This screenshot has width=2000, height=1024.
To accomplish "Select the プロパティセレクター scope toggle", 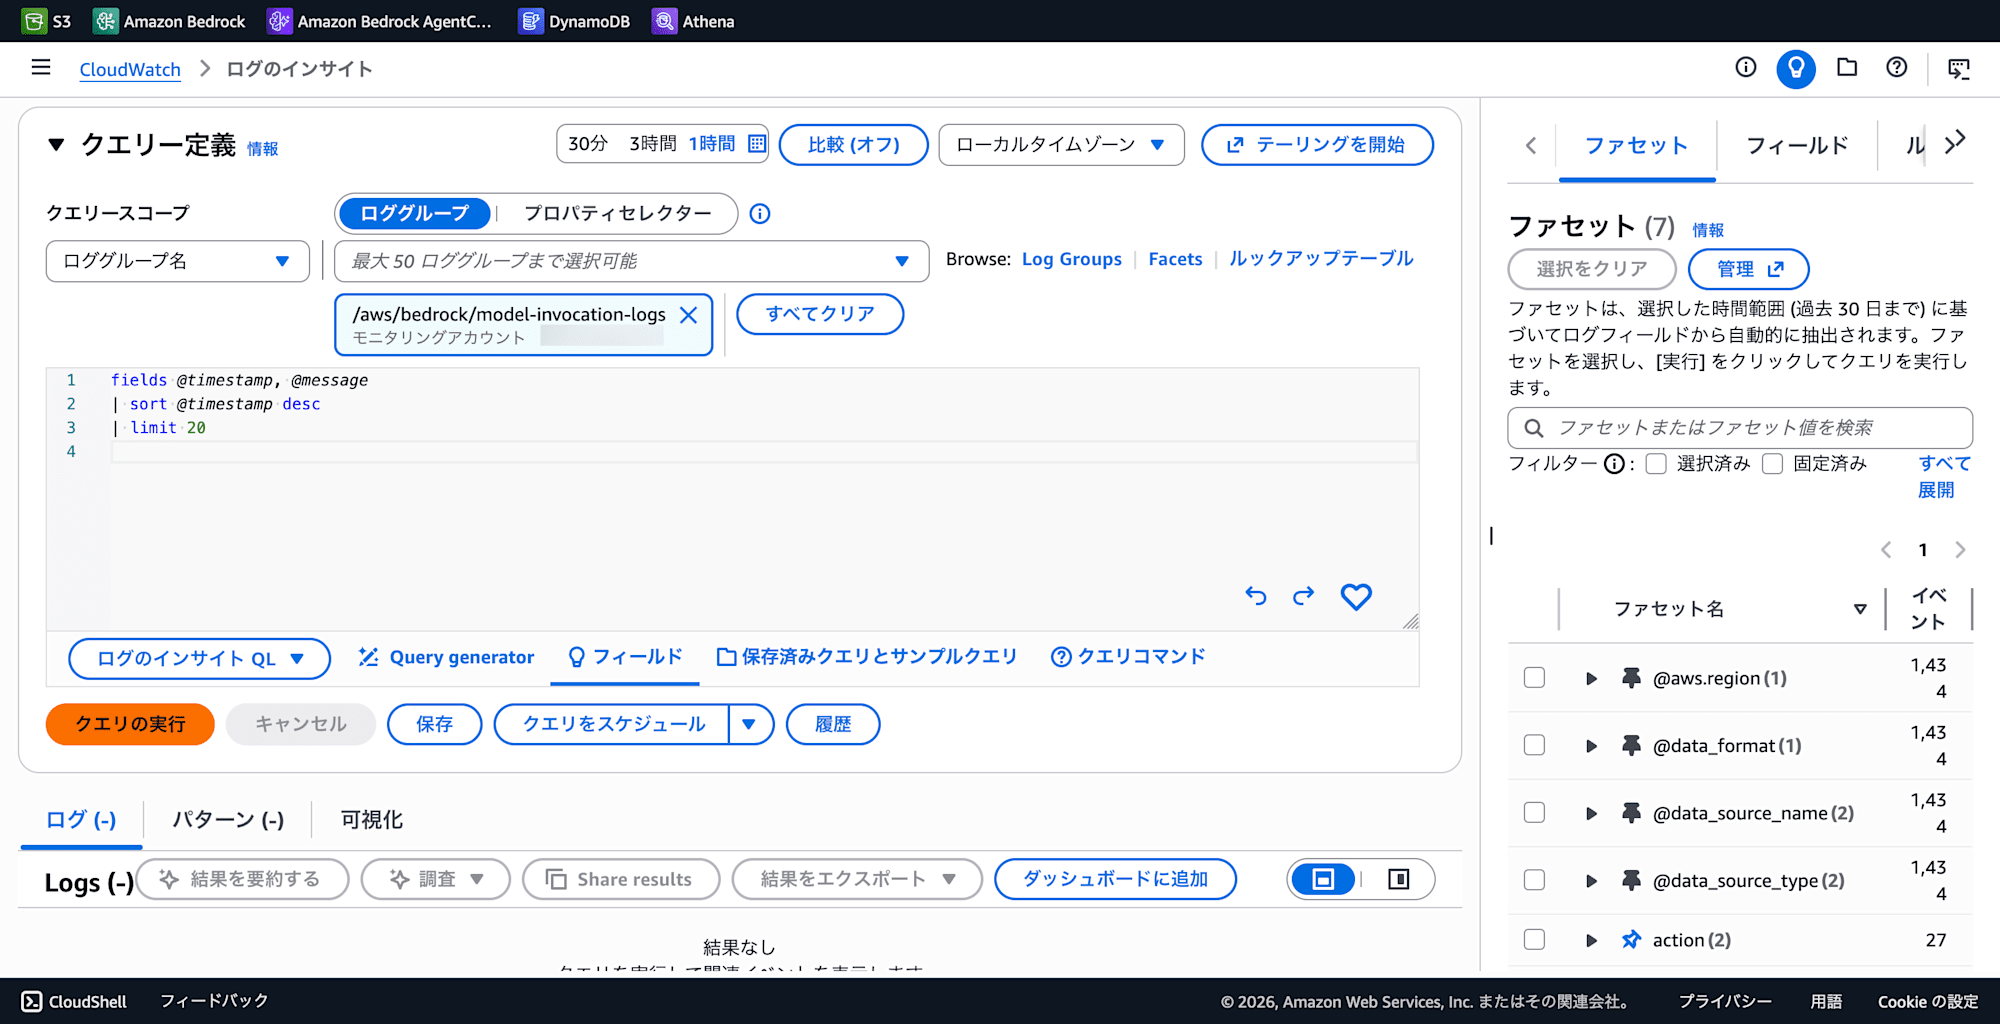I will (618, 213).
